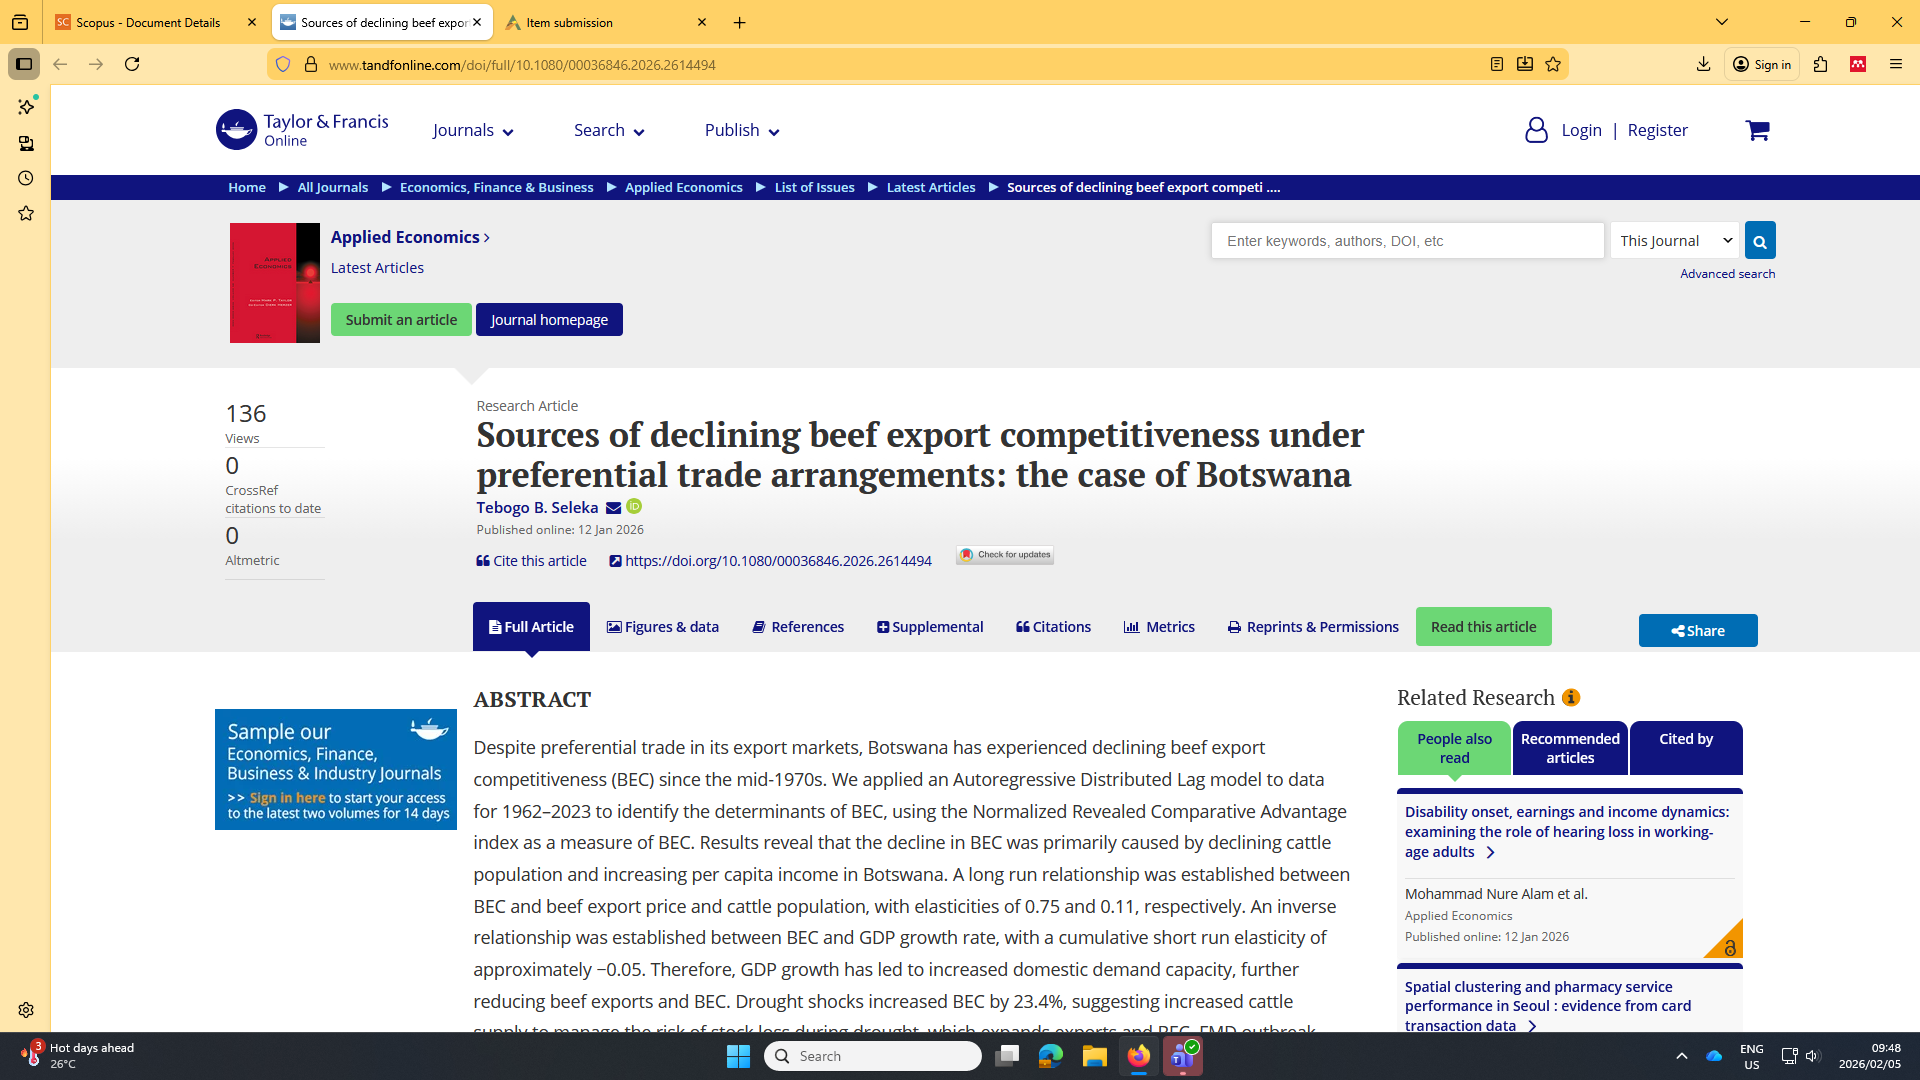Screen dimensions: 1920x1080
Task: Toggle the browser sidebar button
Action: [x=24, y=65]
